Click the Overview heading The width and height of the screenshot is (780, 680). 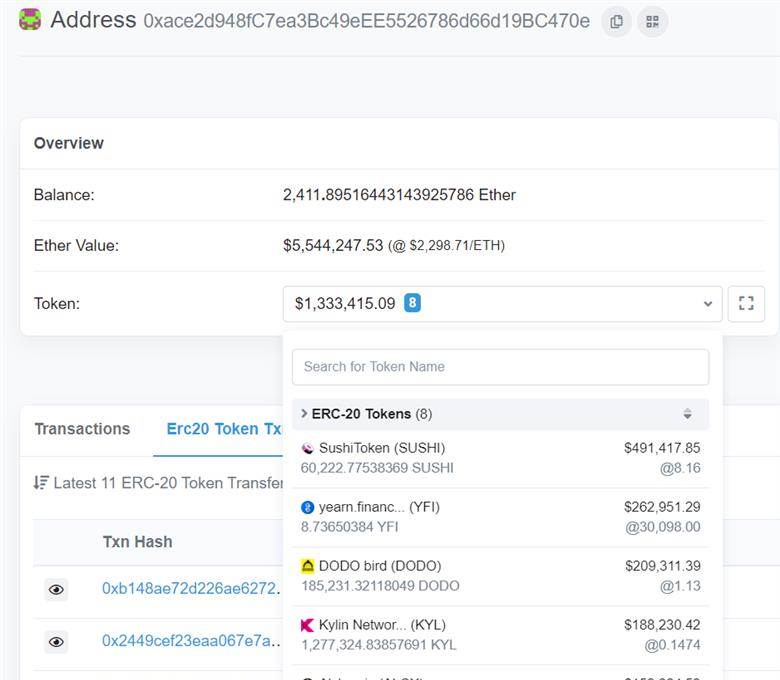(x=69, y=143)
